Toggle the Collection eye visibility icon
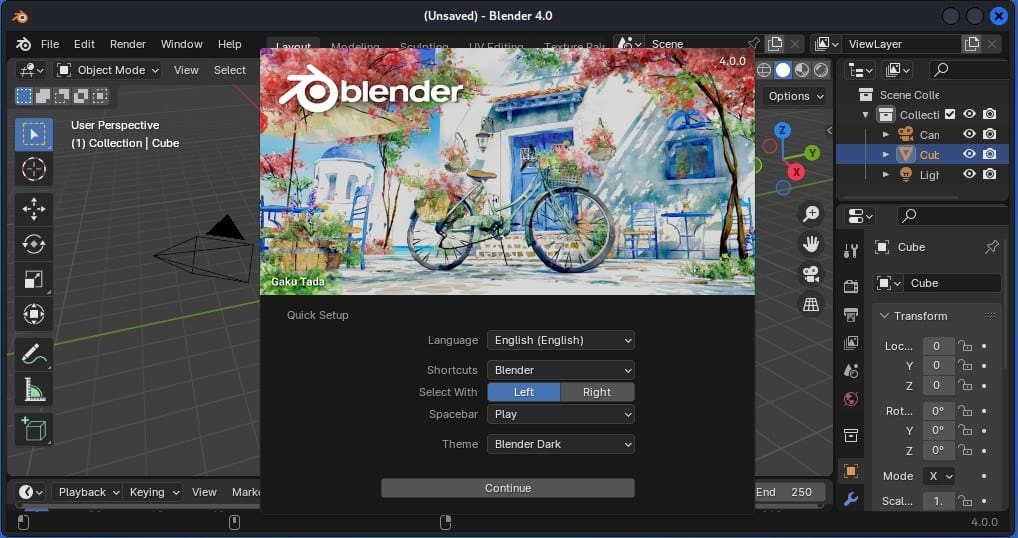Screen dimensions: 1018x538 969,114
